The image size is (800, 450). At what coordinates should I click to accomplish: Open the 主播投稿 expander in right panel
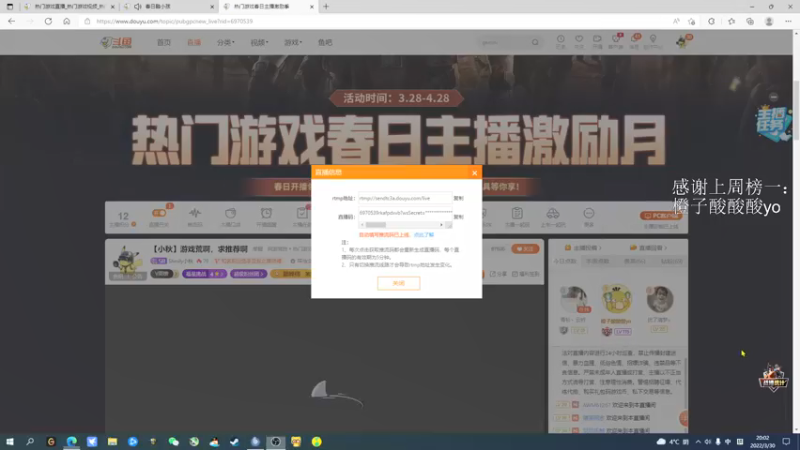(x=583, y=247)
